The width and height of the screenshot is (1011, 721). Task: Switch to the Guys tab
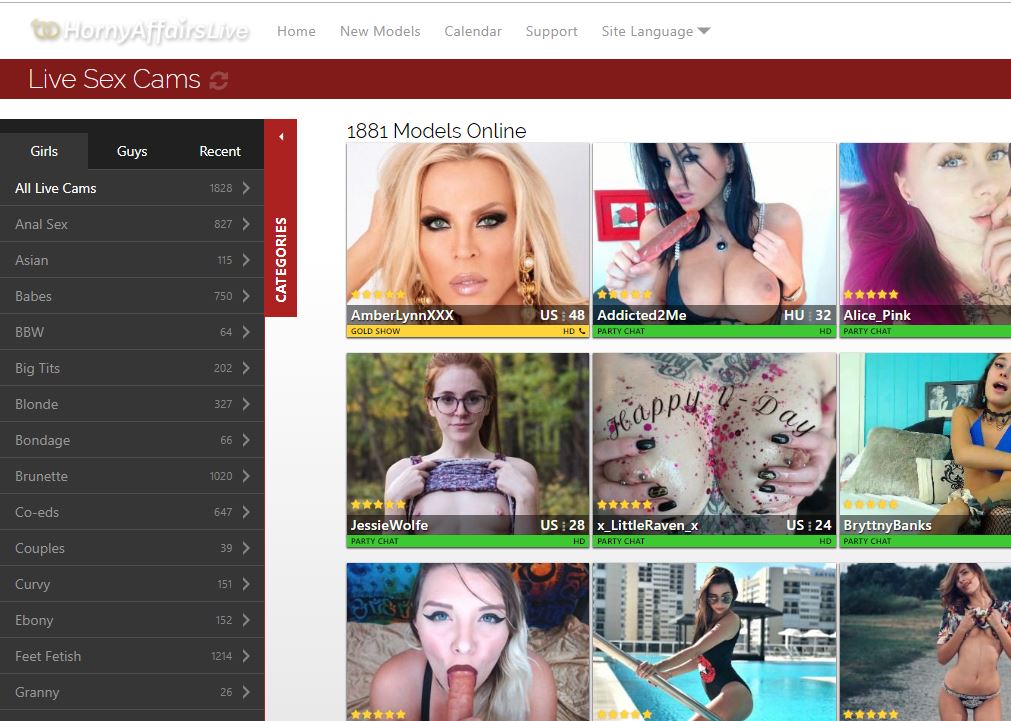click(x=132, y=151)
